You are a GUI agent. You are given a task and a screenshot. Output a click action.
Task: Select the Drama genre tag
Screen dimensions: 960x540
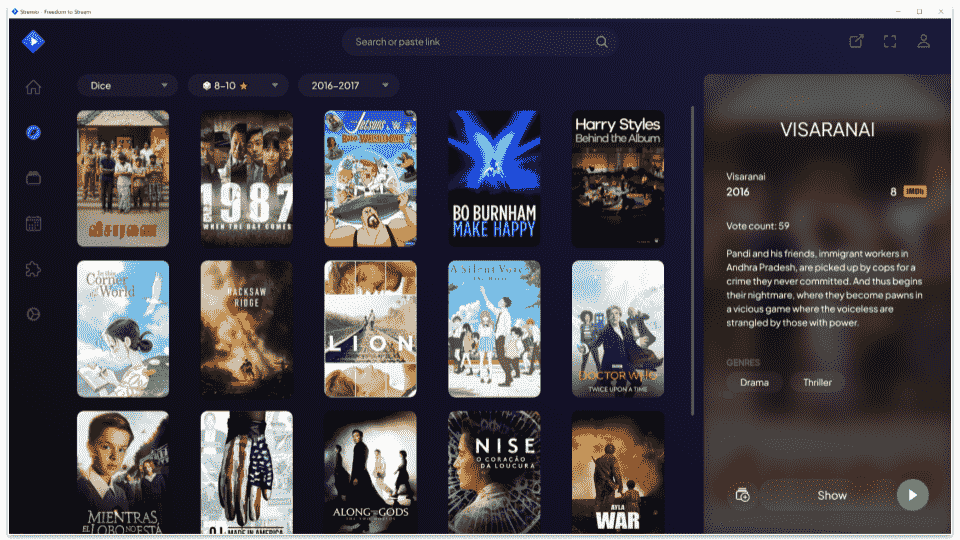tap(754, 382)
